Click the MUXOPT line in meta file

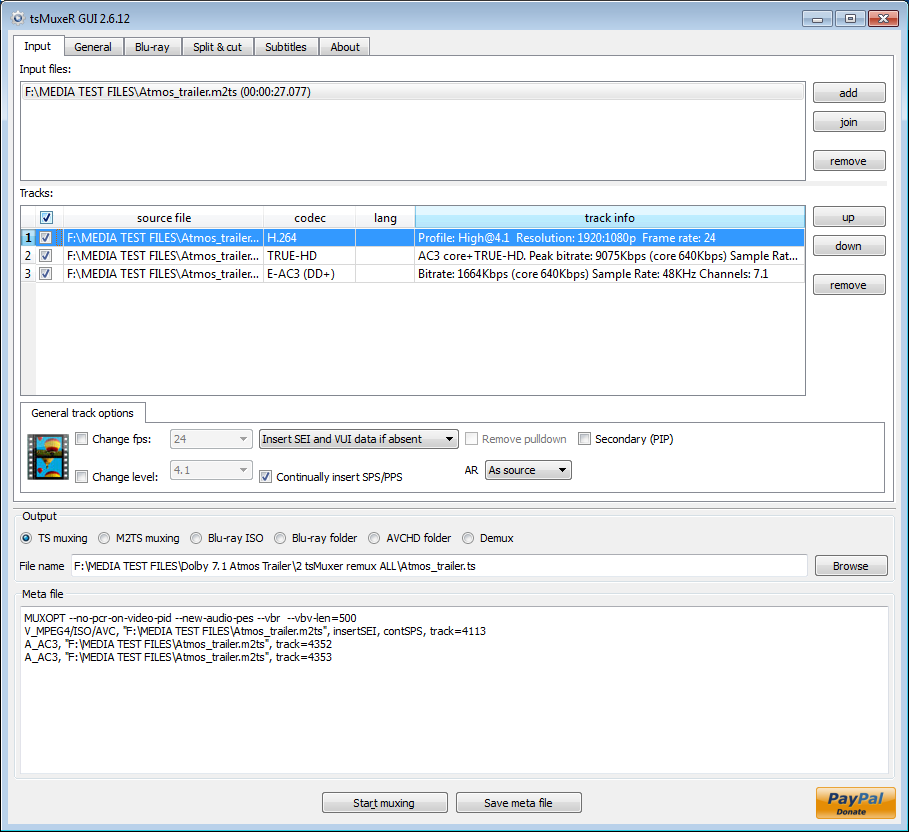(x=190, y=618)
